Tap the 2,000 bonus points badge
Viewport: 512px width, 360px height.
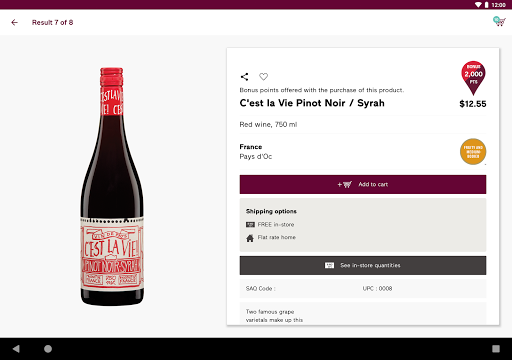pos(473,78)
